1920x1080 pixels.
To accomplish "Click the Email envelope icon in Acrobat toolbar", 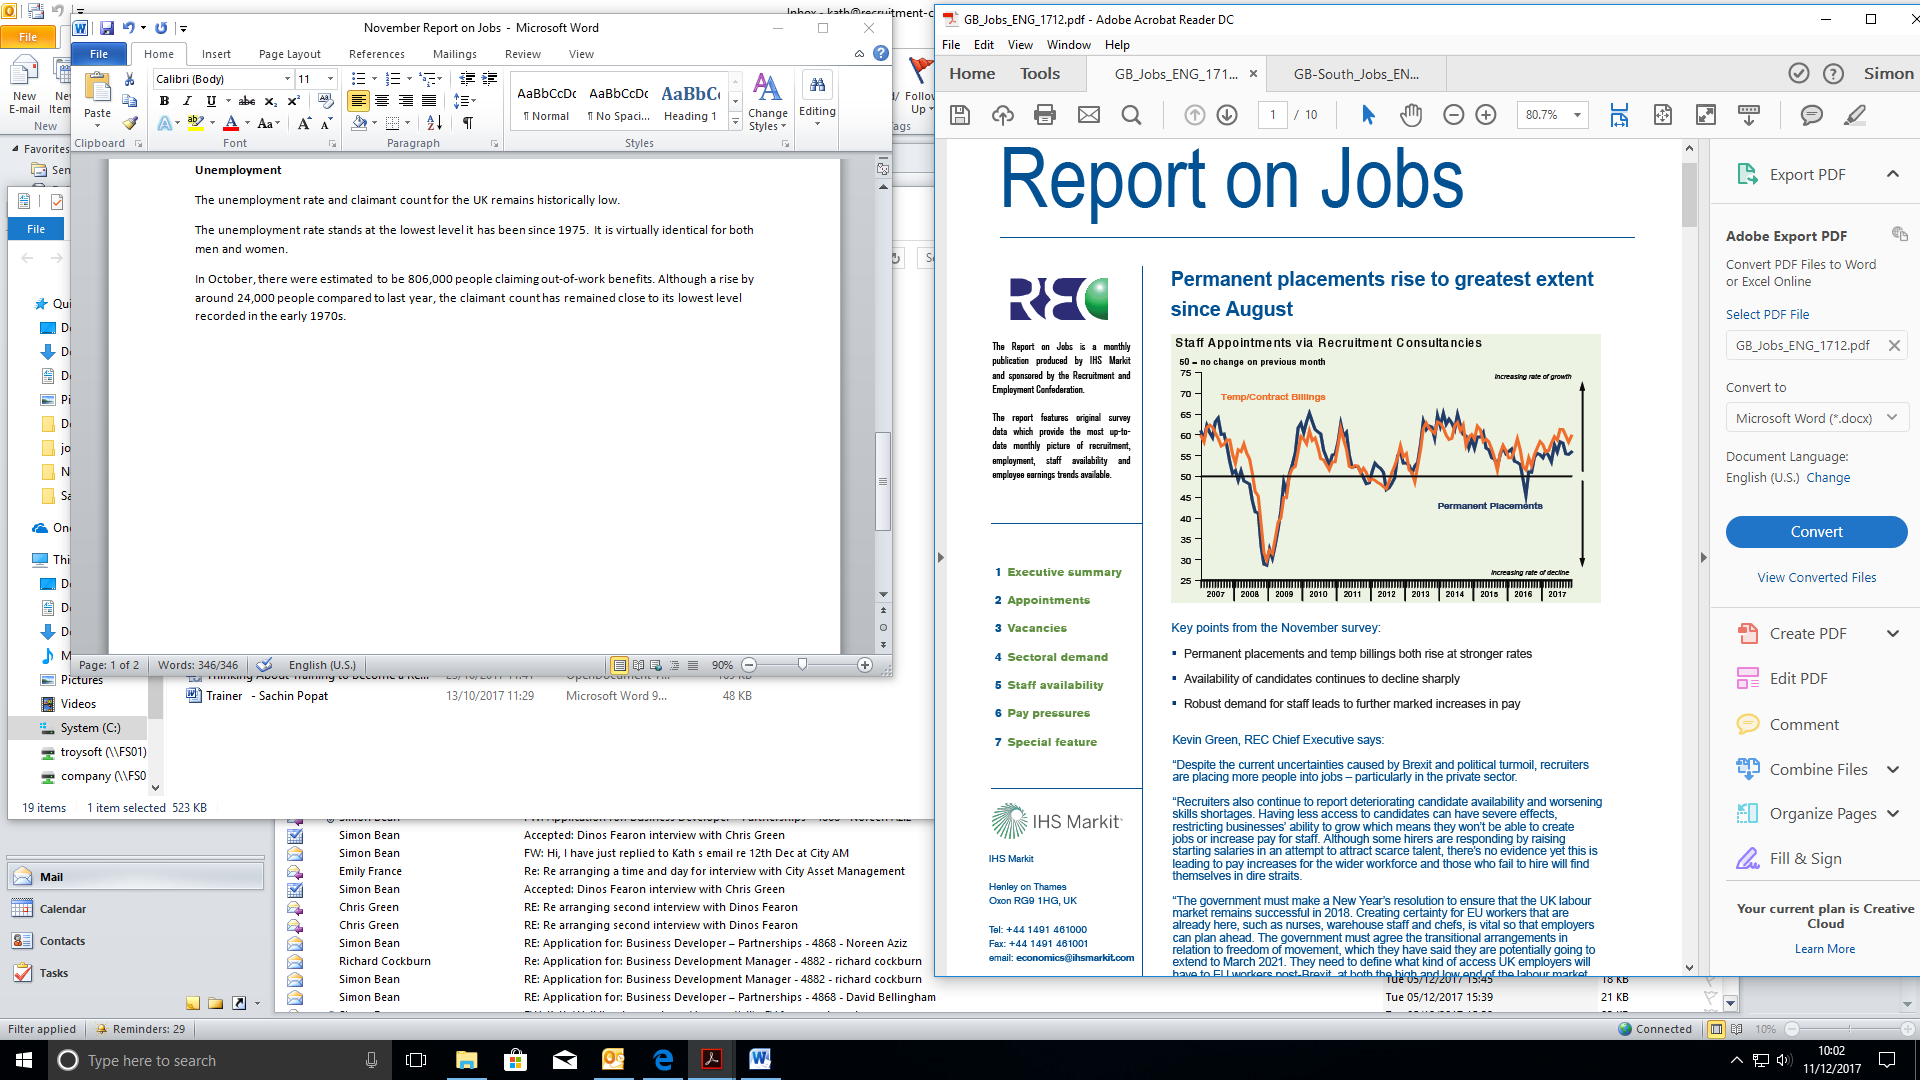I will pyautogui.click(x=1088, y=115).
